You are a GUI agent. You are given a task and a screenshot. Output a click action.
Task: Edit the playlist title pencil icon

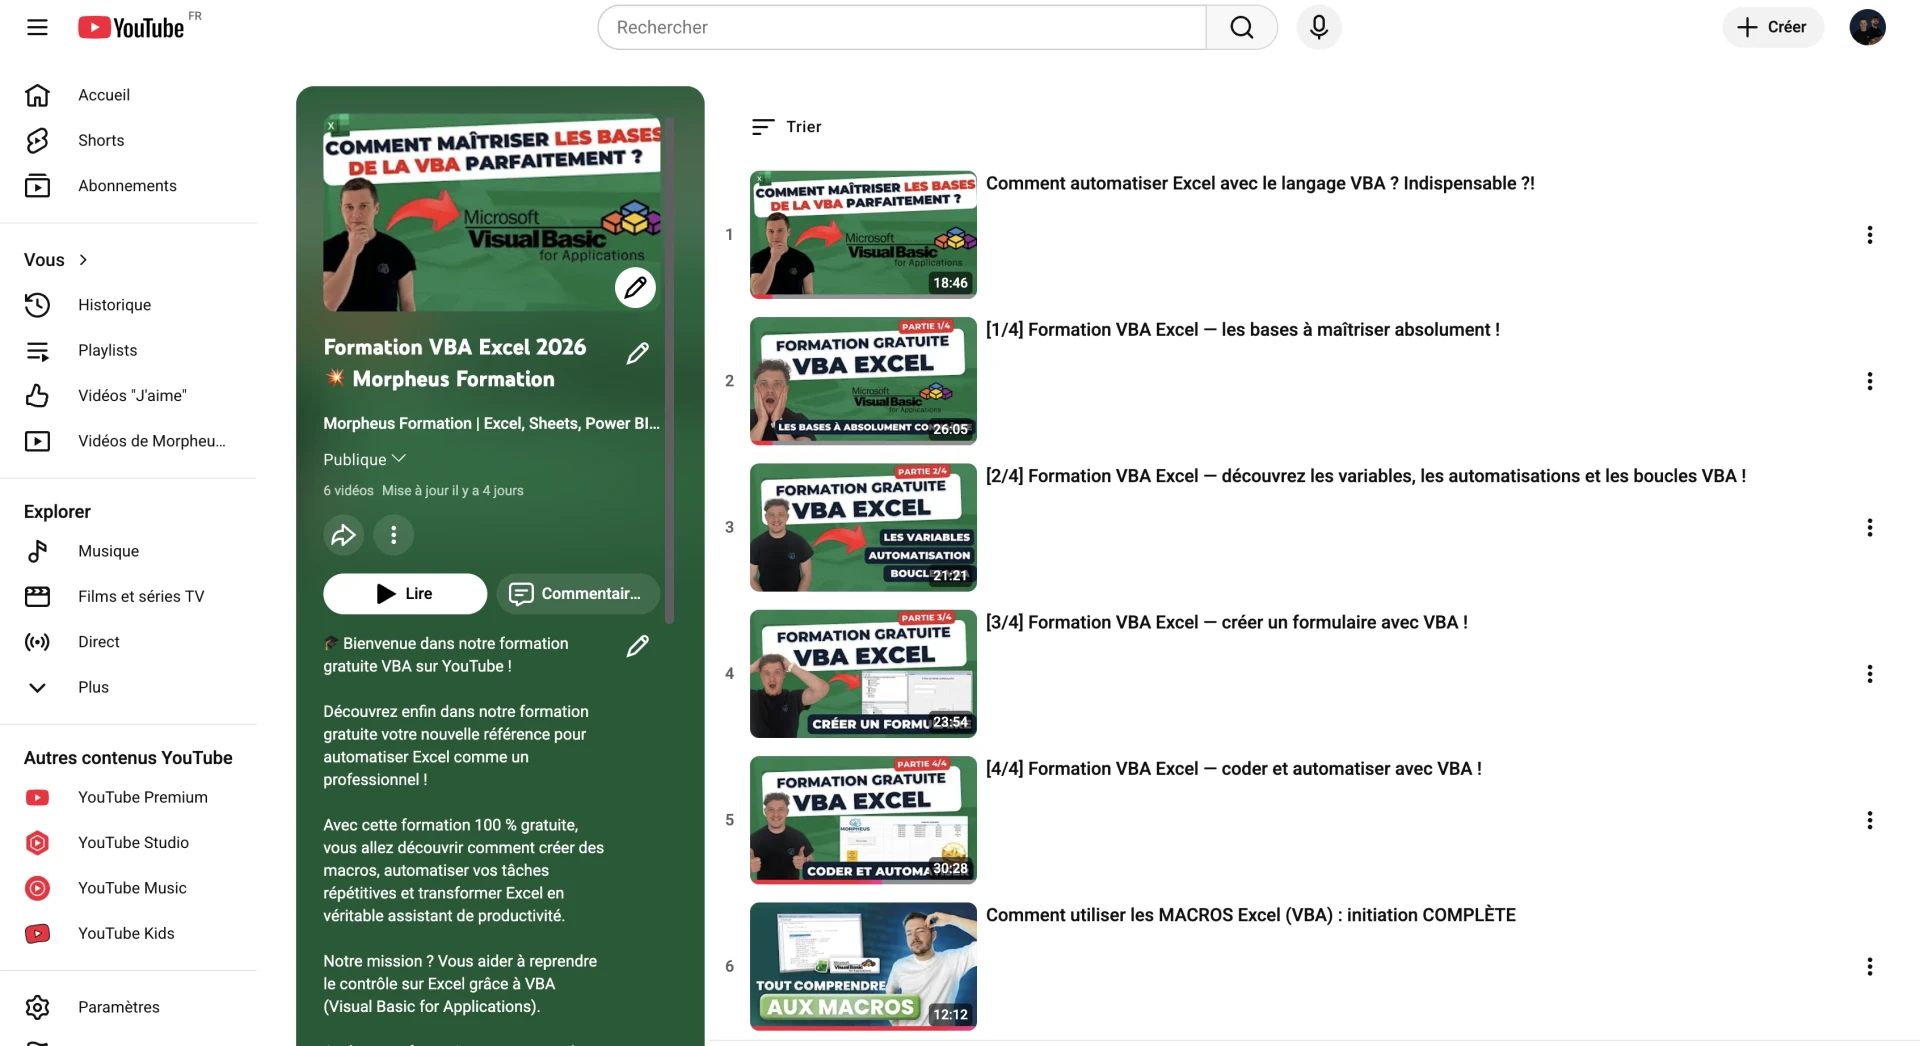637,353
